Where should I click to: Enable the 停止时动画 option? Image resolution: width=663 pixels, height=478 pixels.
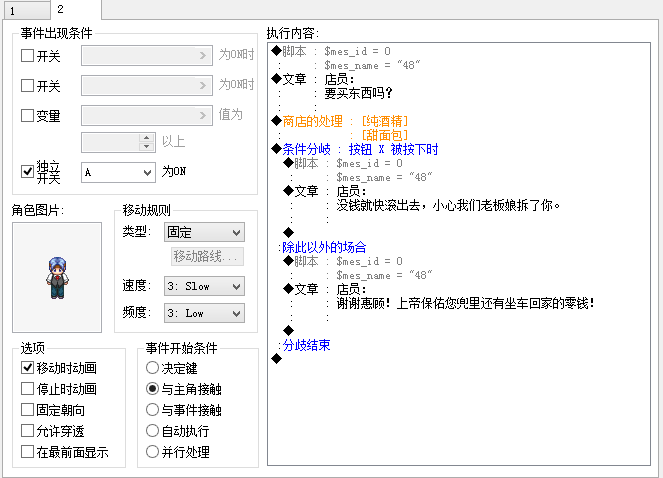(x=27, y=389)
